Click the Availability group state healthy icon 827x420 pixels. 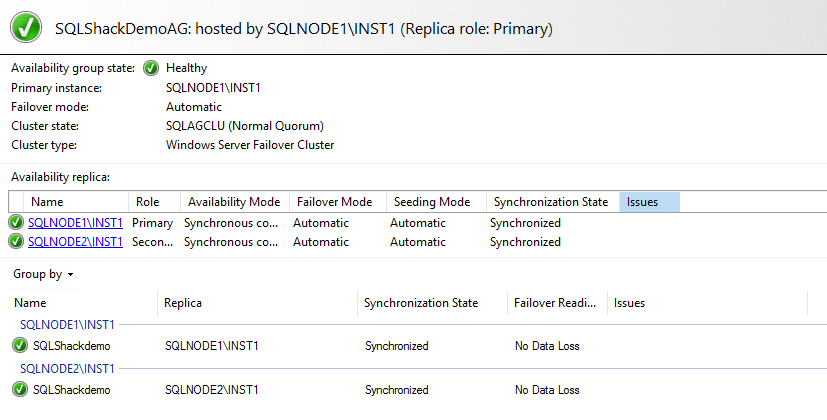[150, 68]
